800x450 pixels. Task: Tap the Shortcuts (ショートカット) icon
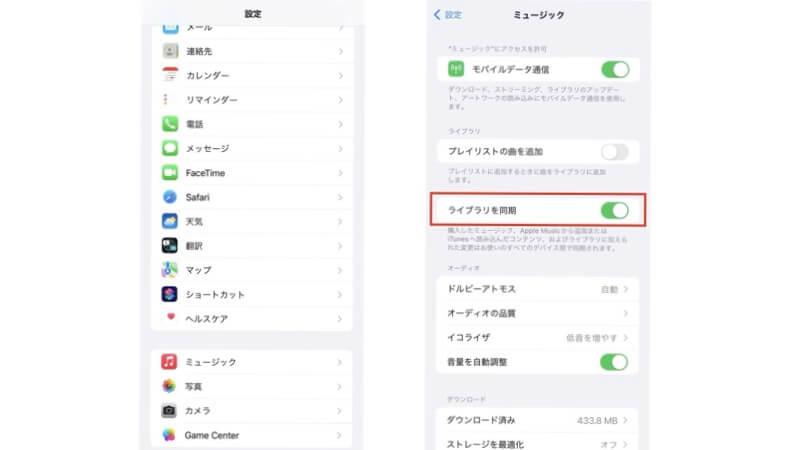170,294
